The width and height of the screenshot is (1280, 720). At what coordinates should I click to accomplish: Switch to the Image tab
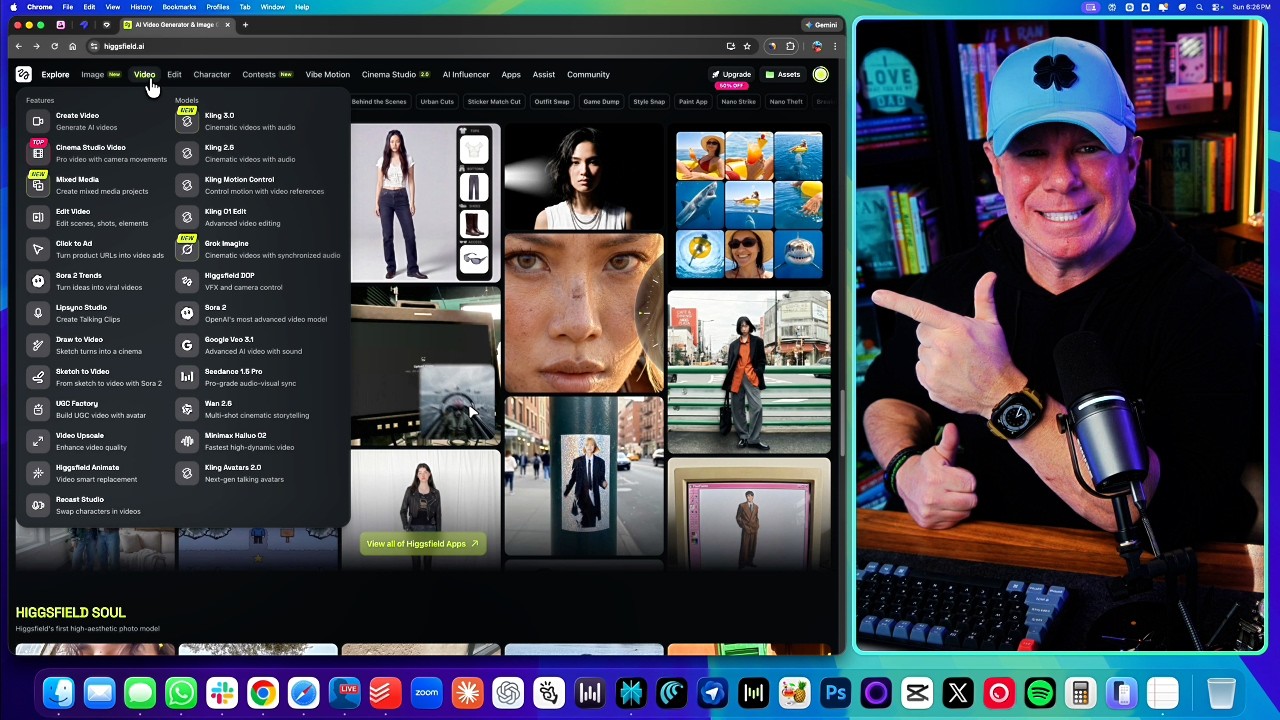tap(92, 74)
